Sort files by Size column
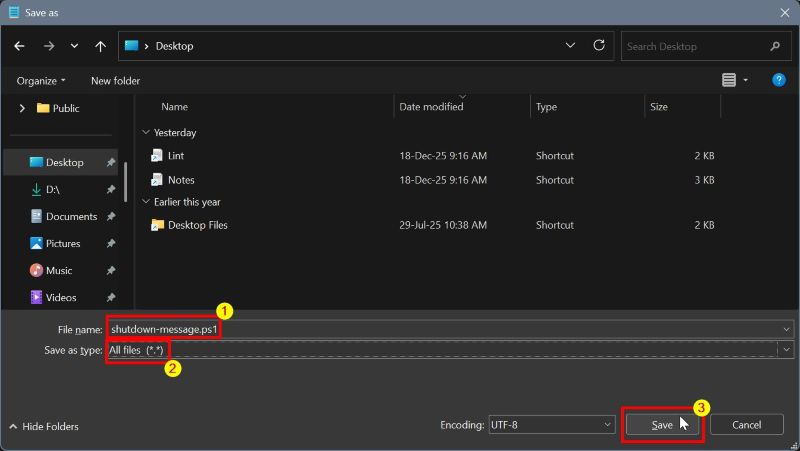The height and width of the screenshot is (451, 800). click(x=659, y=107)
